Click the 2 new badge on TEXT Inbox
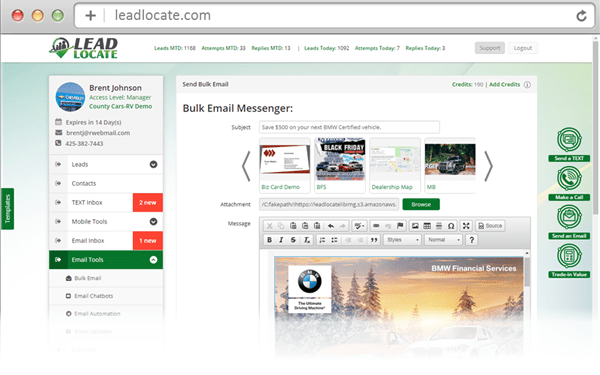The image size is (600, 375). (x=148, y=203)
